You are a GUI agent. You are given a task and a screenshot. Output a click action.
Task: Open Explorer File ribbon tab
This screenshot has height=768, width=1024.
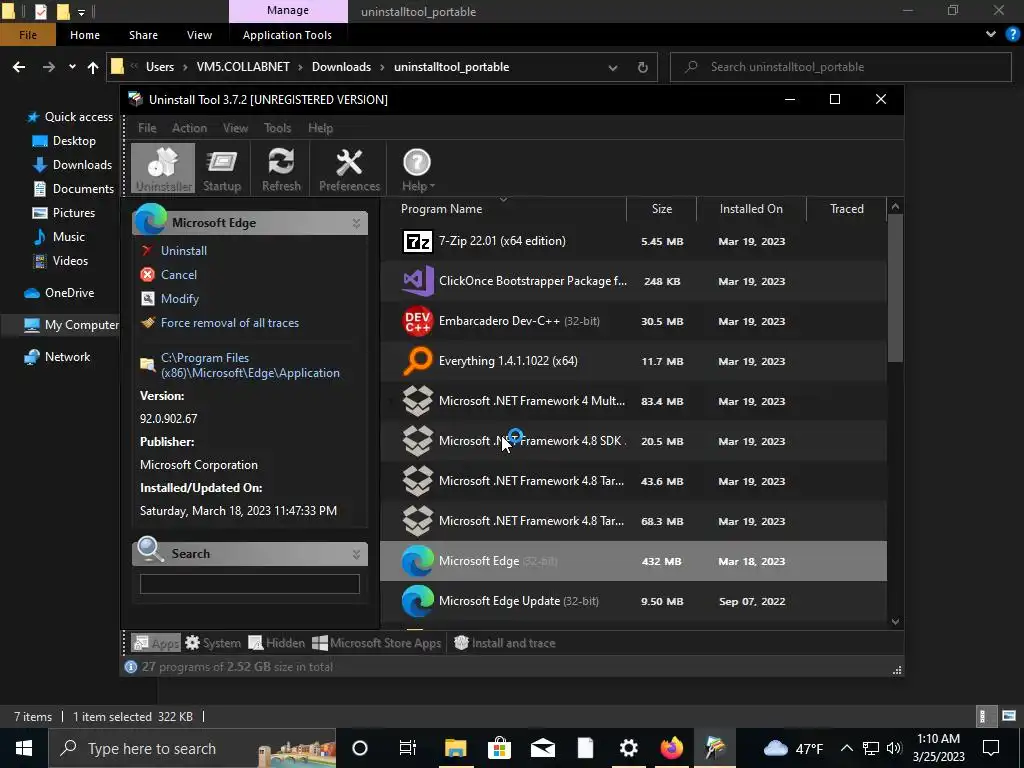coord(27,35)
